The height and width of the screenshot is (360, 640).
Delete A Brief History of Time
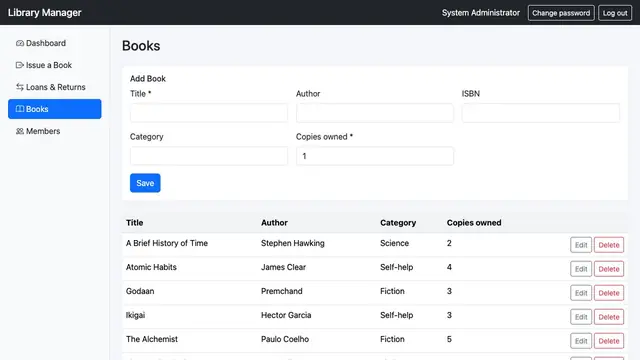click(x=609, y=245)
